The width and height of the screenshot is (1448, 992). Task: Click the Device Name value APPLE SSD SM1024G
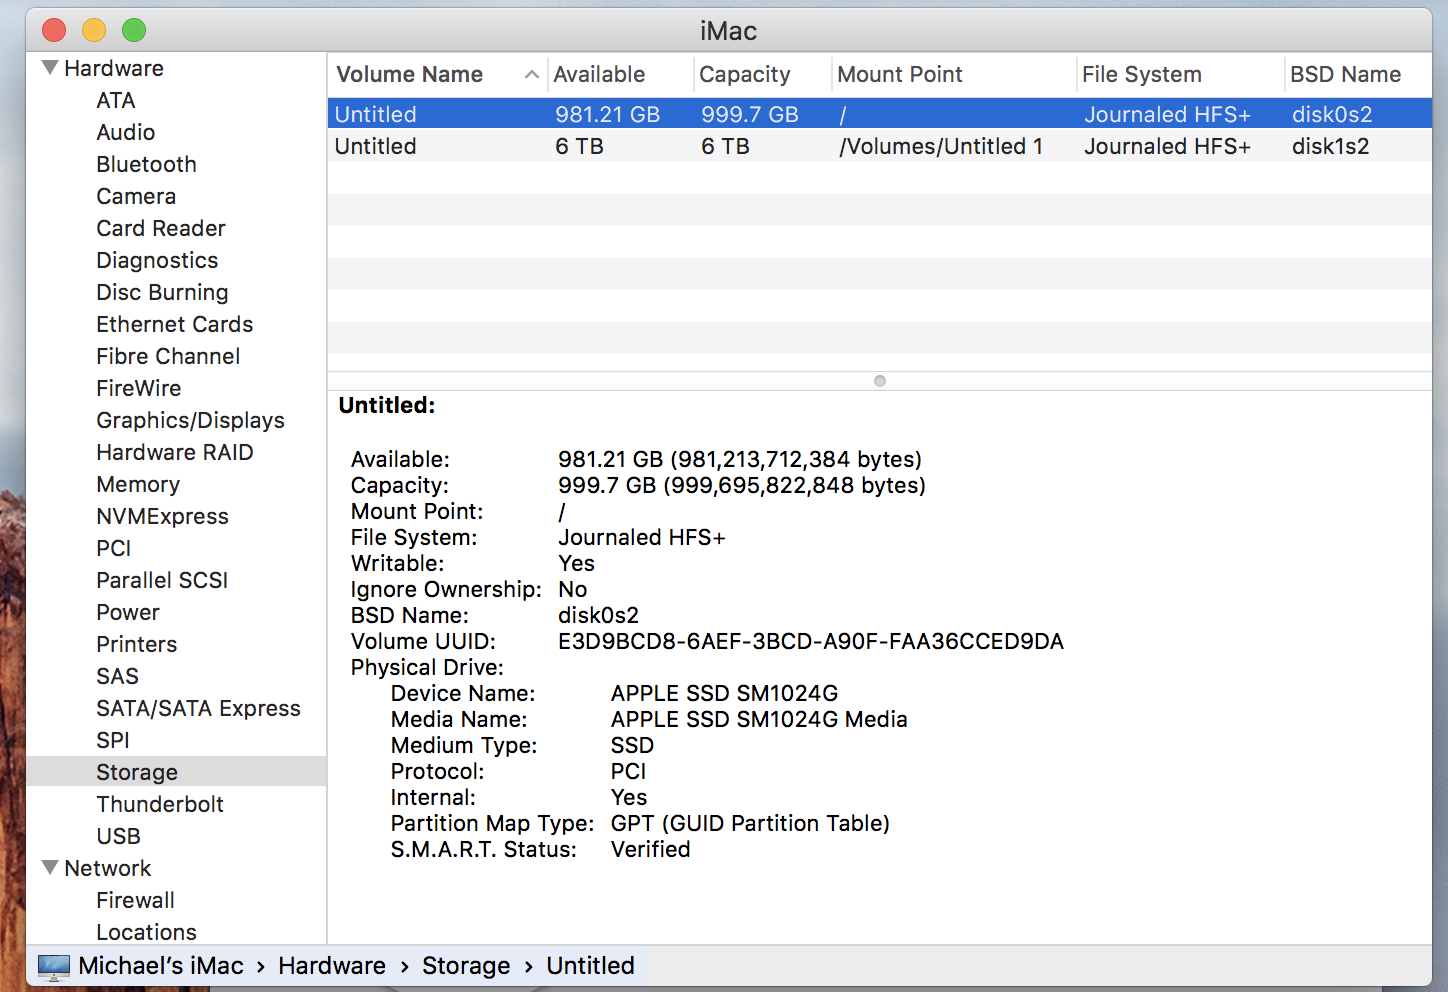[x=725, y=693]
